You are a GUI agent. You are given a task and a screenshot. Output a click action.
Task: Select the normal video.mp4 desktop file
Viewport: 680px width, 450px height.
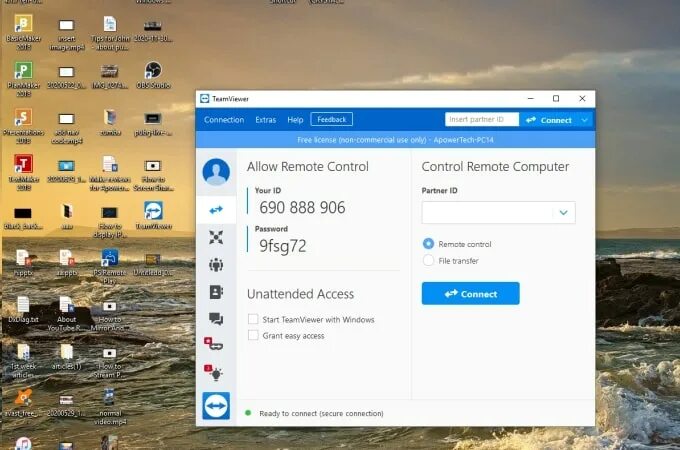pyautogui.click(x=109, y=407)
